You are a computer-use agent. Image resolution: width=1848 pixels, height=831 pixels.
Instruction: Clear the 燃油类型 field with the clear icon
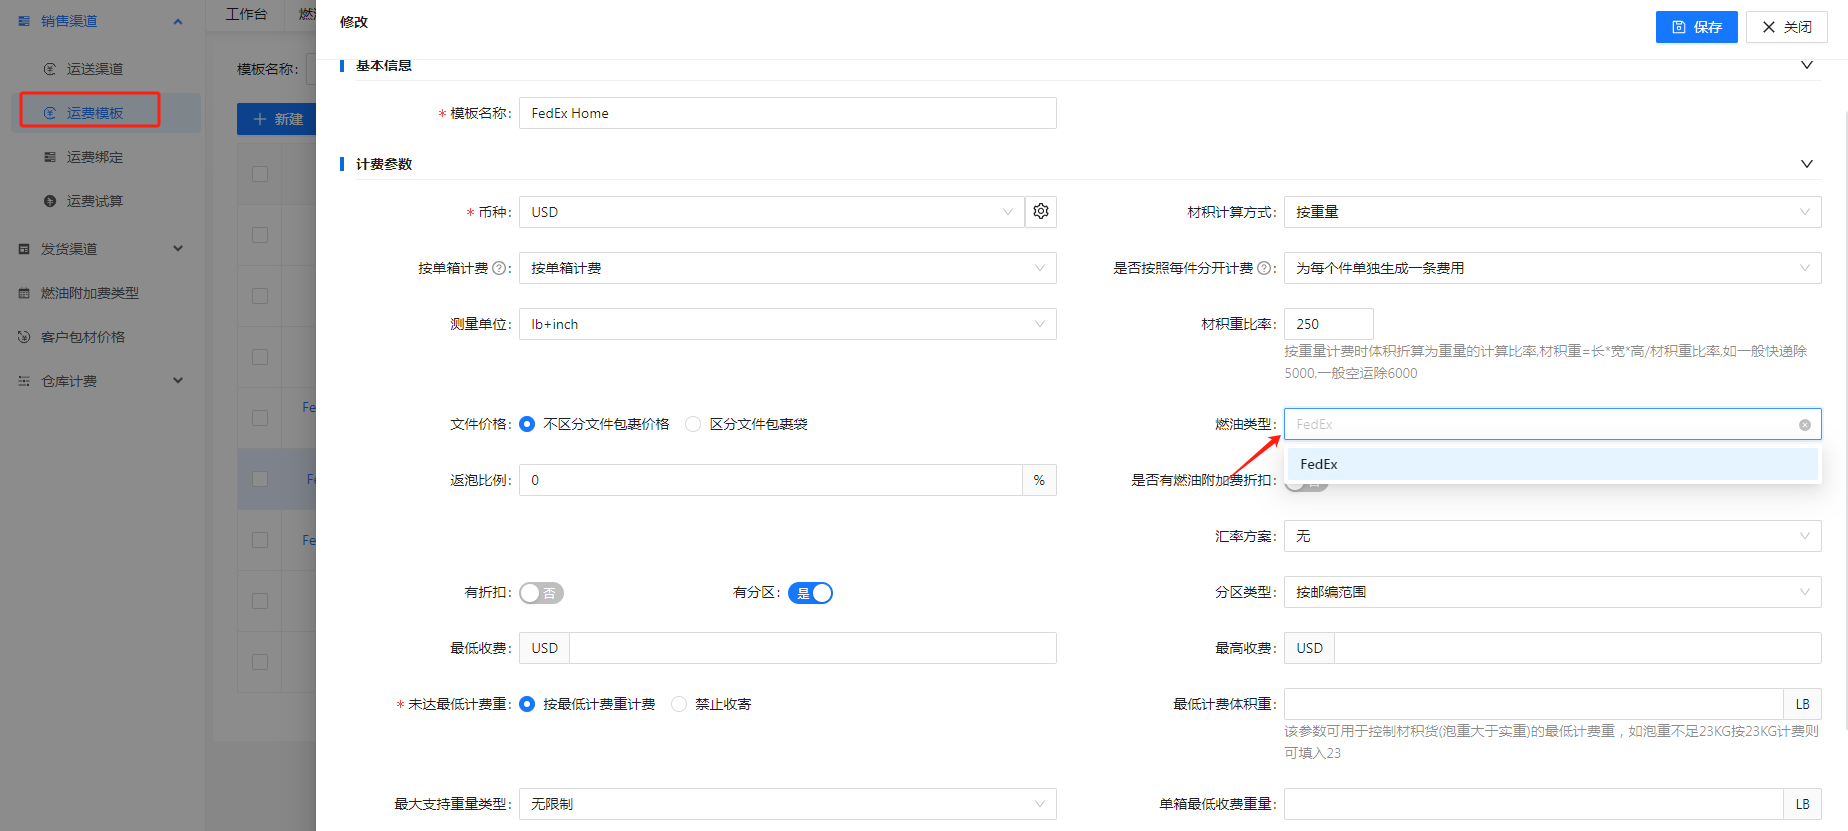[x=1805, y=425]
